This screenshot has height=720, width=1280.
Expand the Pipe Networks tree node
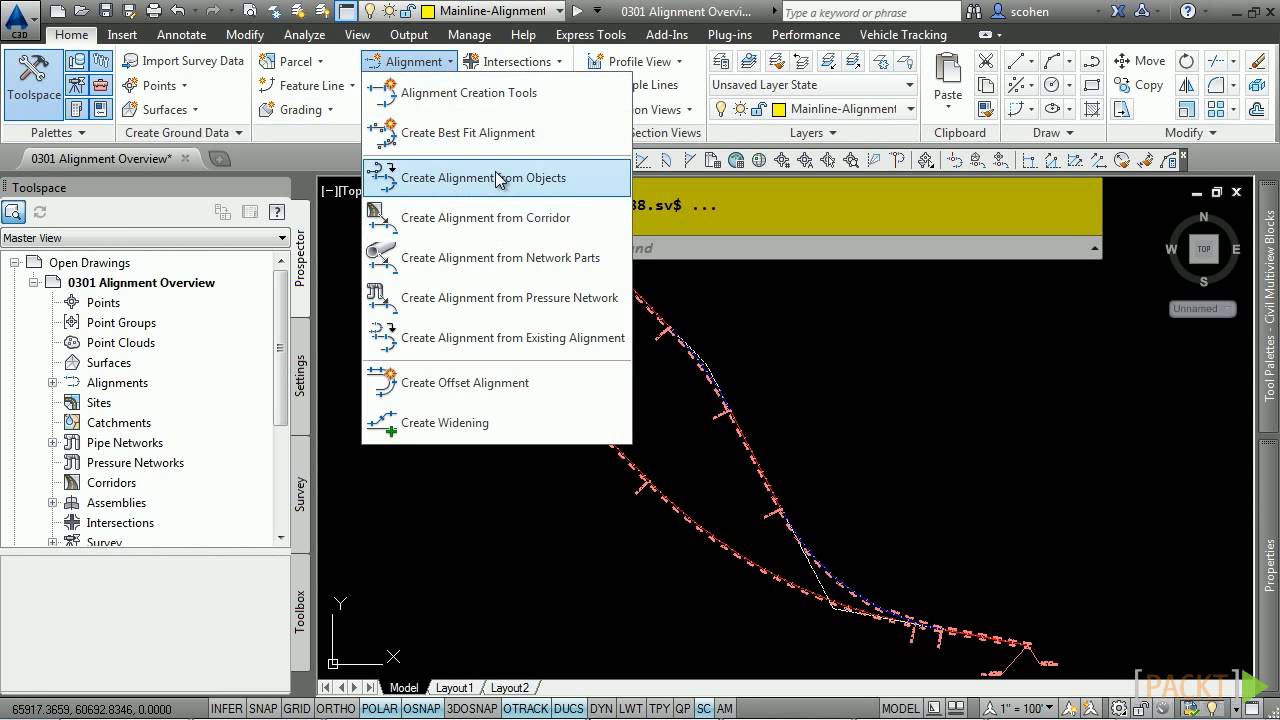53,443
